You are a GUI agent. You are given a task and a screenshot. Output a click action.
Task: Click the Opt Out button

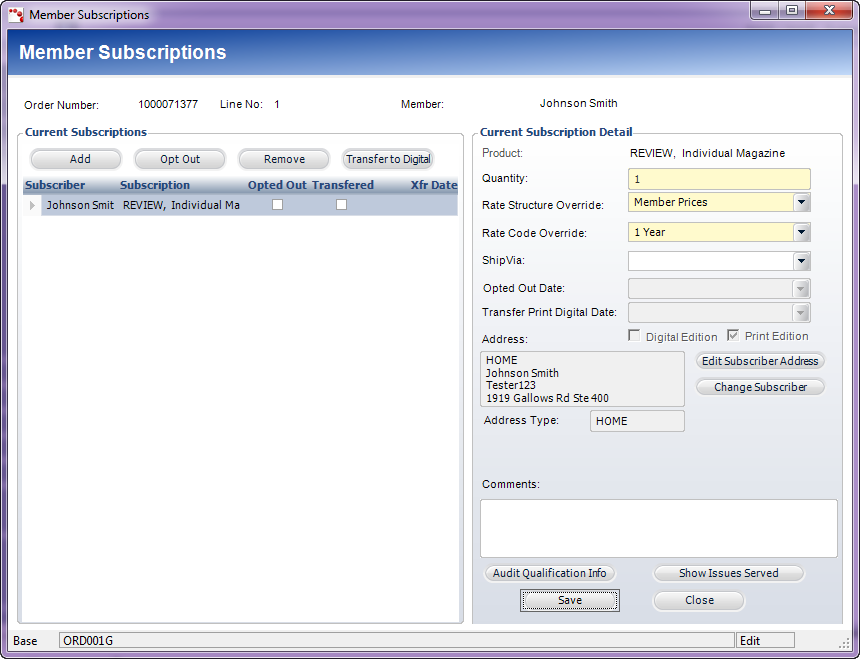tap(180, 159)
